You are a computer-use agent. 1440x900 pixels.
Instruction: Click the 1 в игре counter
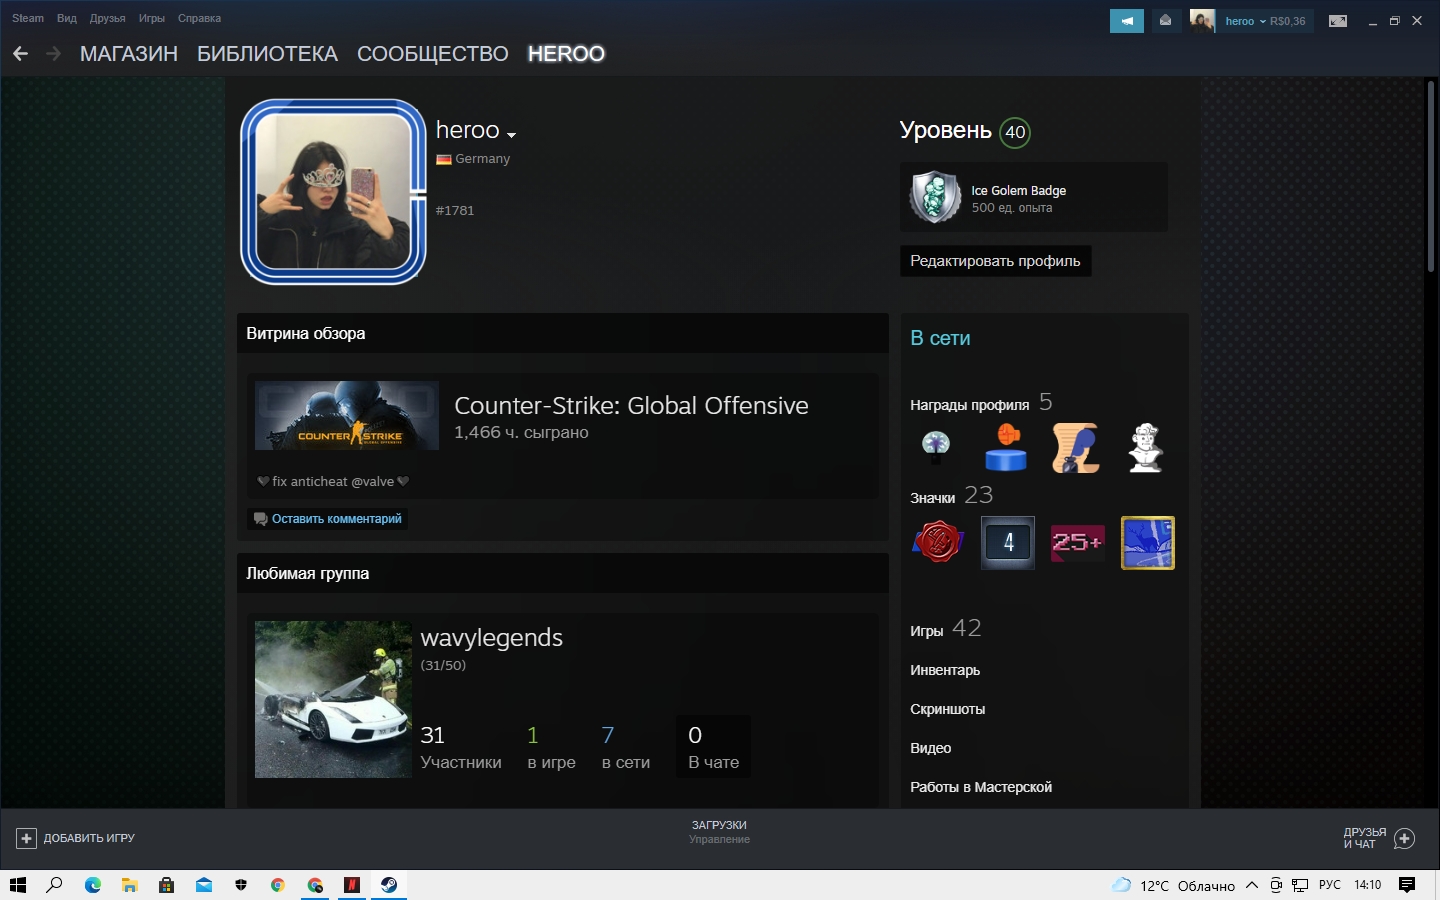coord(551,747)
